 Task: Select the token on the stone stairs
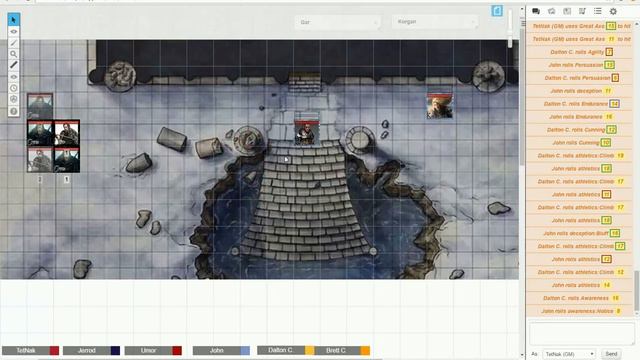click(307, 133)
